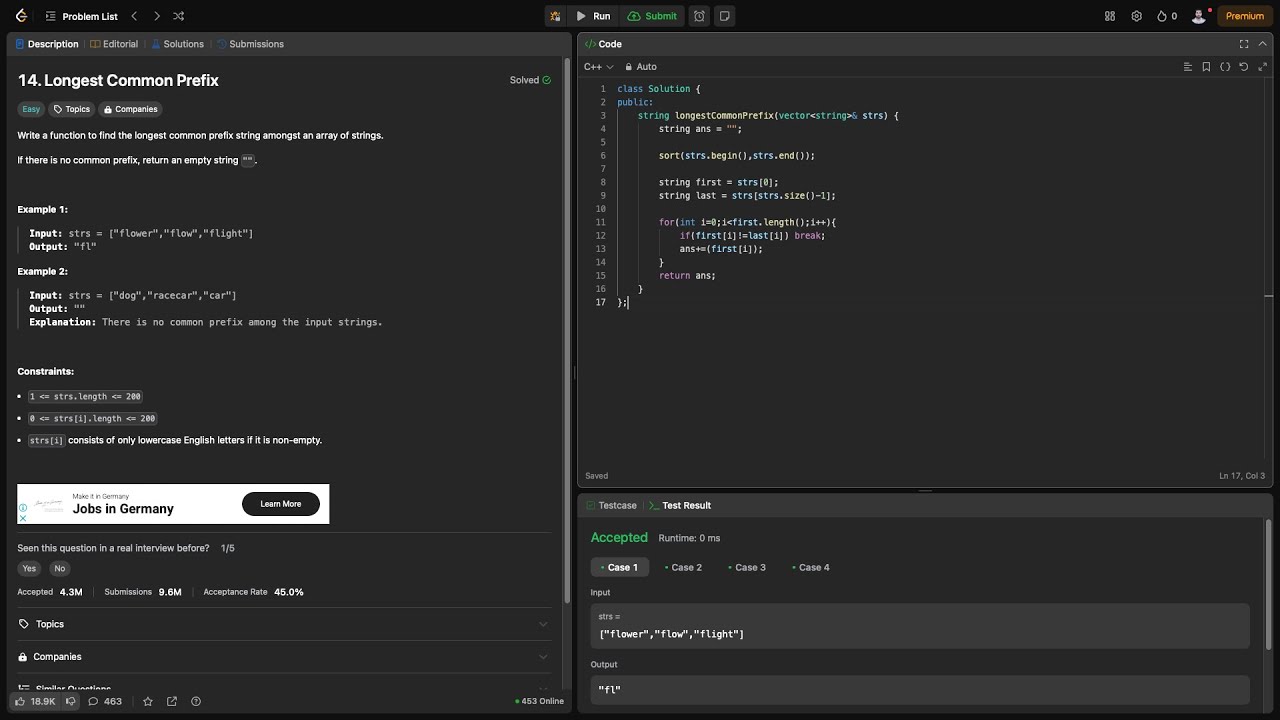Click the Ln 17, Col 3 status
Viewport: 1280px width, 720px height.
(x=1242, y=476)
